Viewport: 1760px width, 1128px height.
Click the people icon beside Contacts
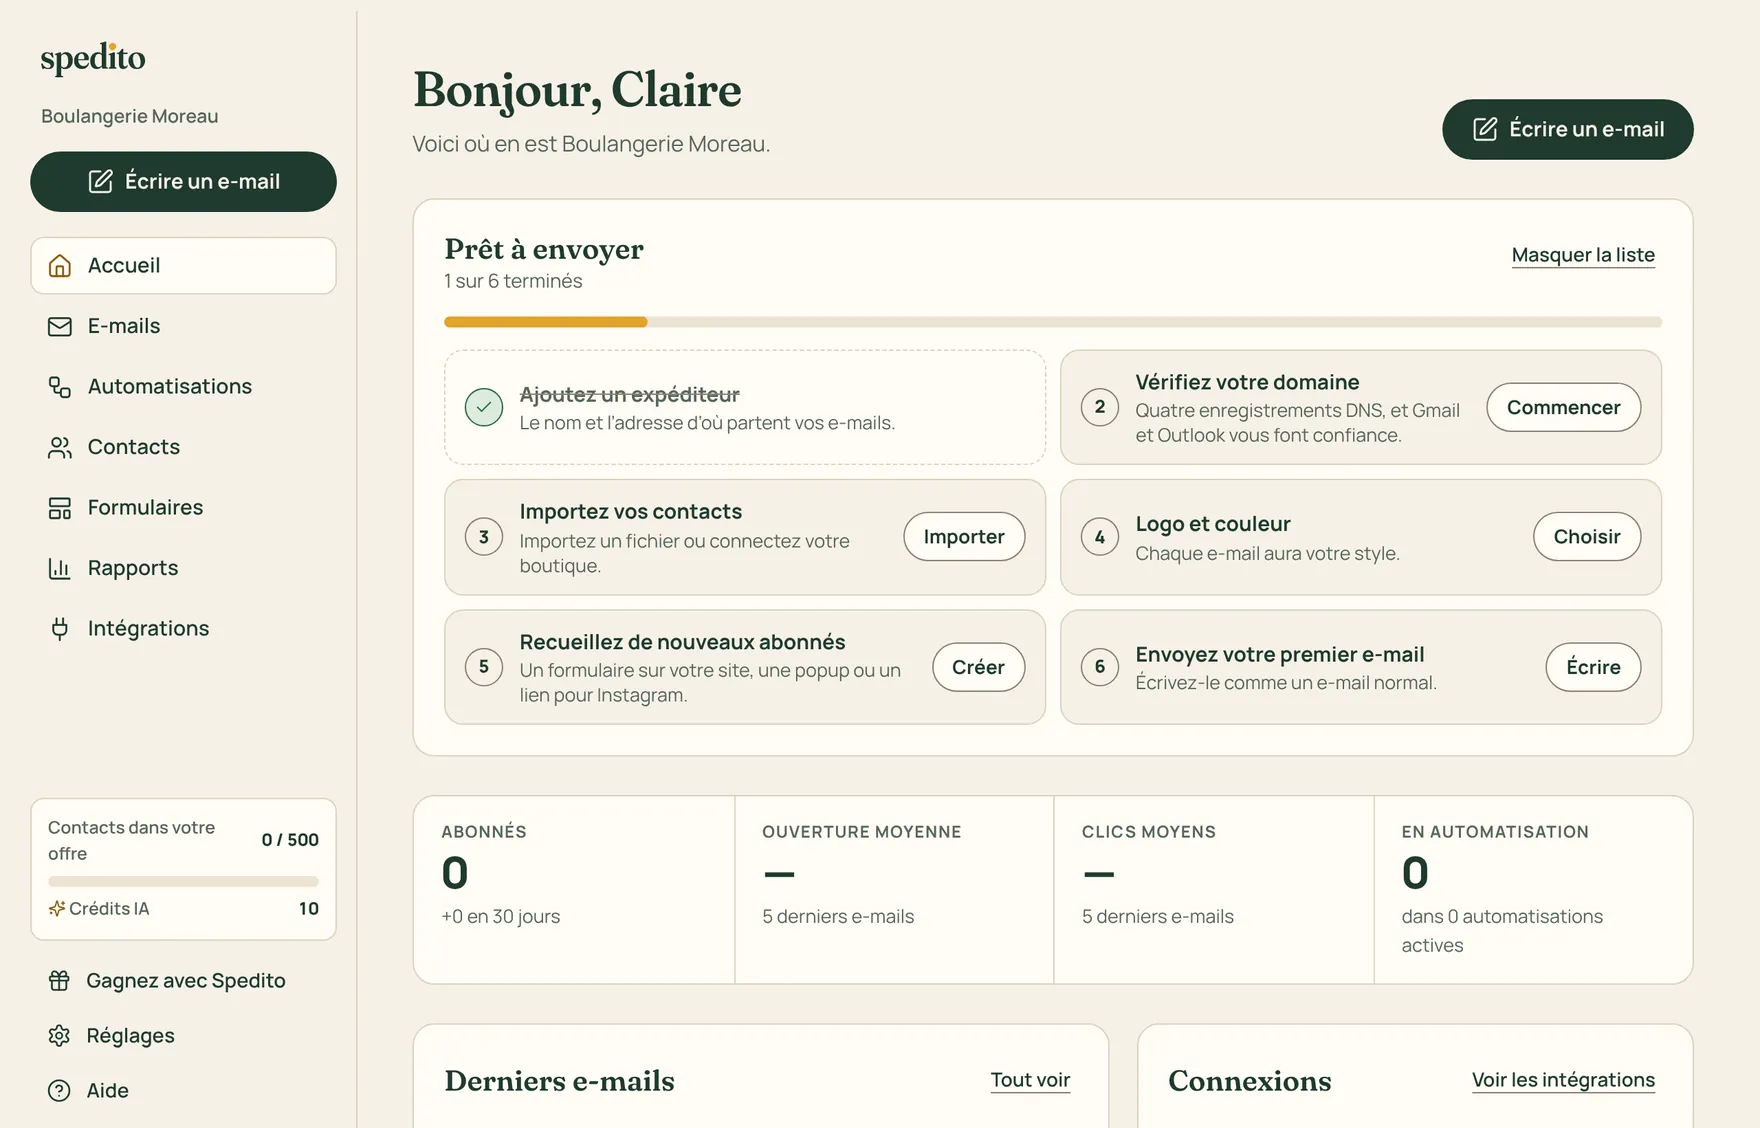point(60,448)
